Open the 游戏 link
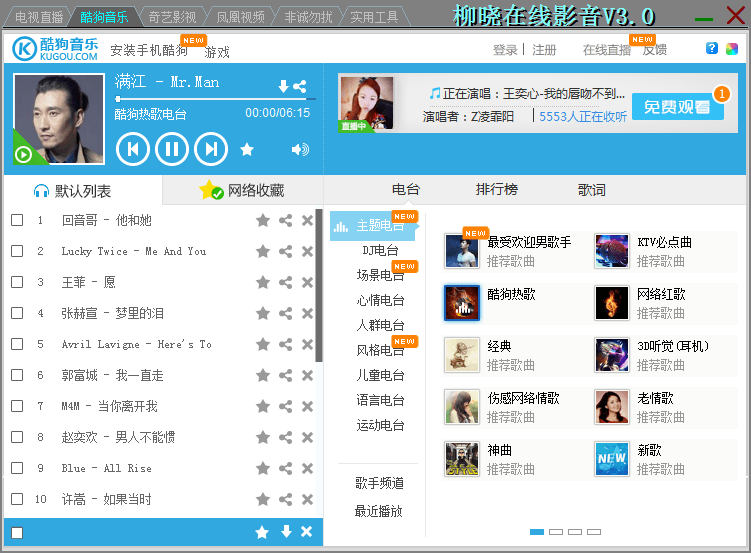The image size is (751, 553). tap(216, 52)
